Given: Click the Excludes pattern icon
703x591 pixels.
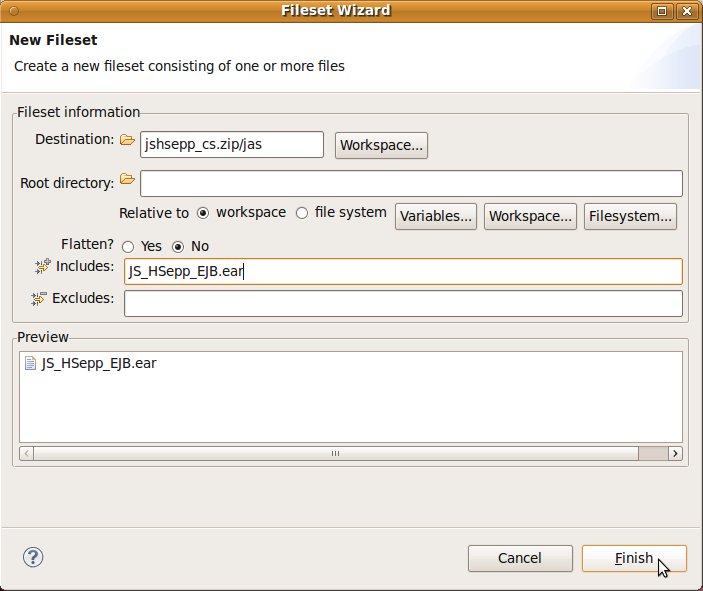Looking at the screenshot, I should point(41,298).
